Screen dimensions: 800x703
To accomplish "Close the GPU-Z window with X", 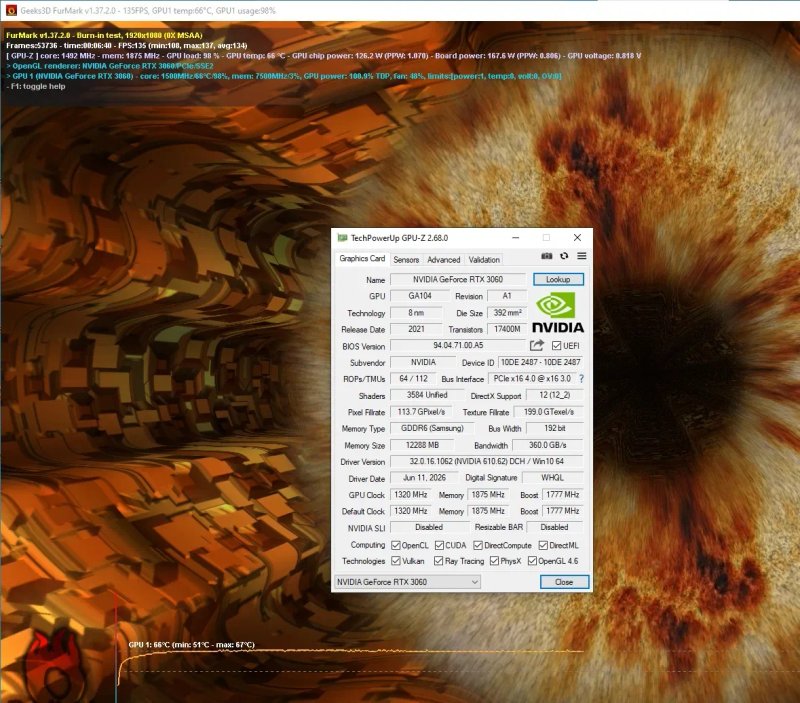I will [577, 238].
